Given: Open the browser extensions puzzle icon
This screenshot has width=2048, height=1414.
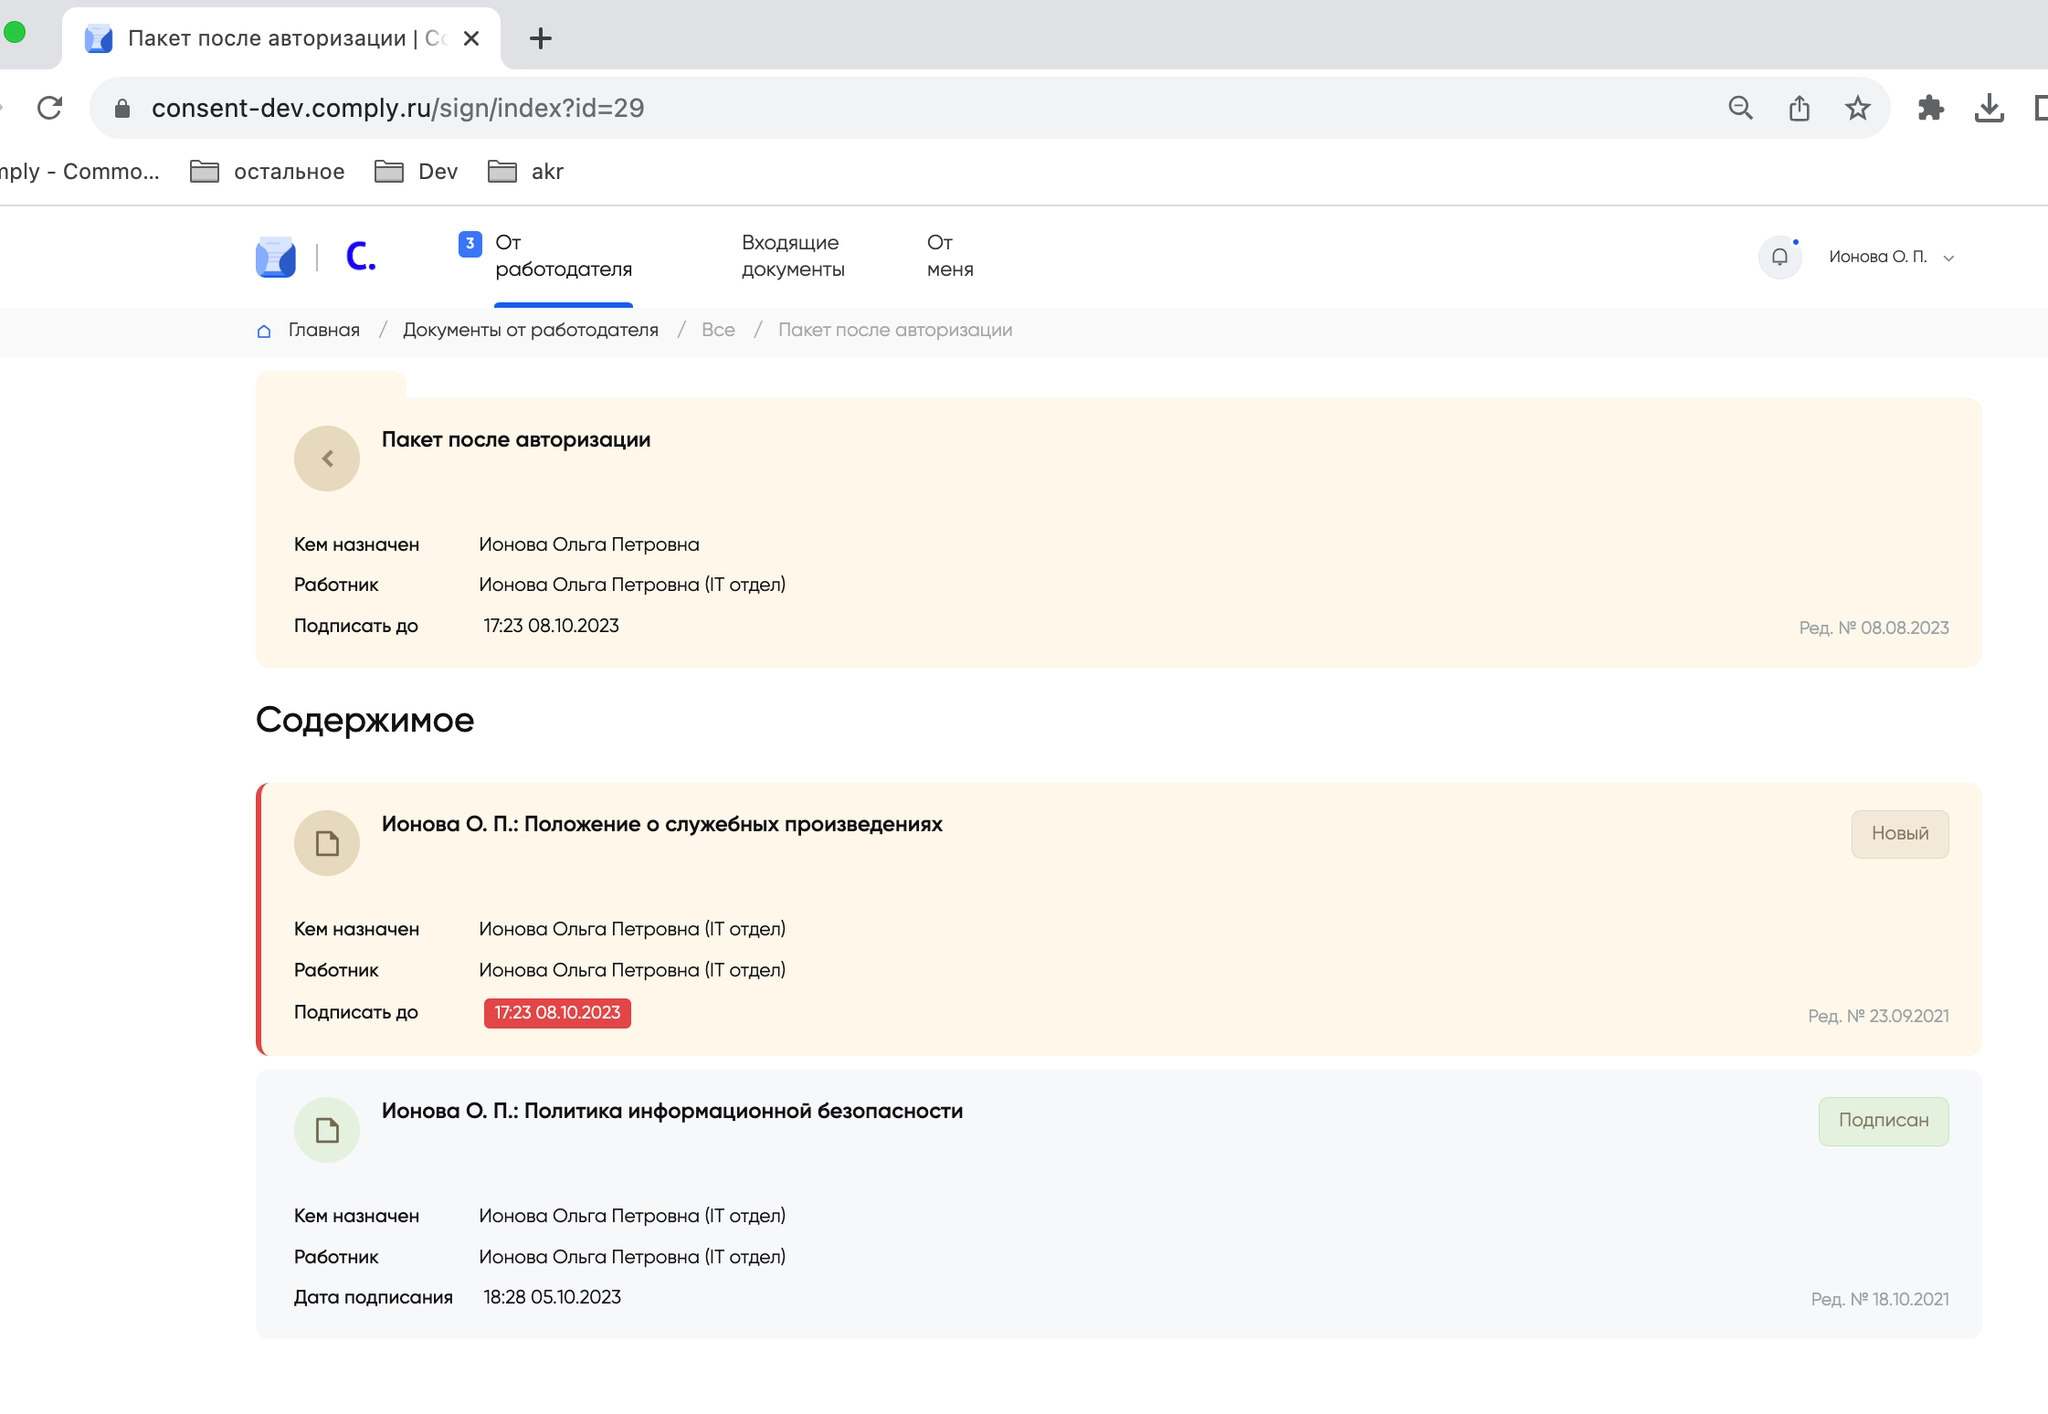Looking at the screenshot, I should 1930,108.
